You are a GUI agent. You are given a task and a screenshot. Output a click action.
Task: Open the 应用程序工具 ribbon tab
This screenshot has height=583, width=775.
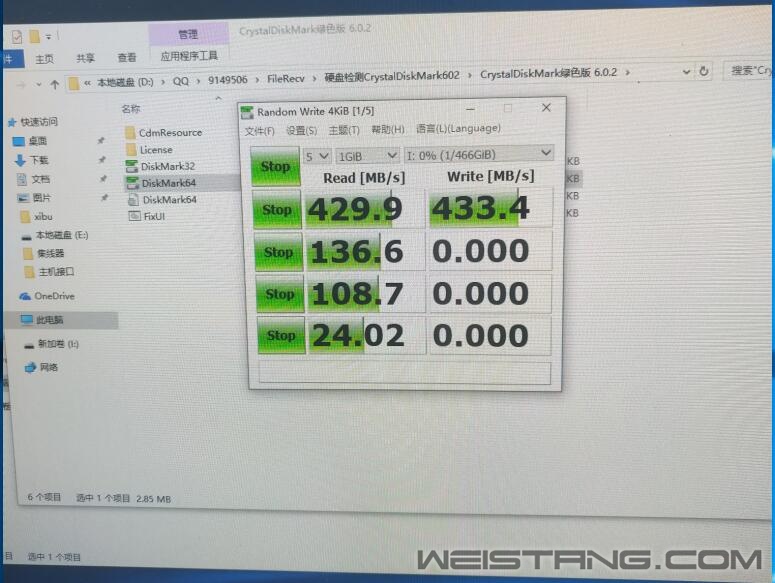tap(189, 56)
